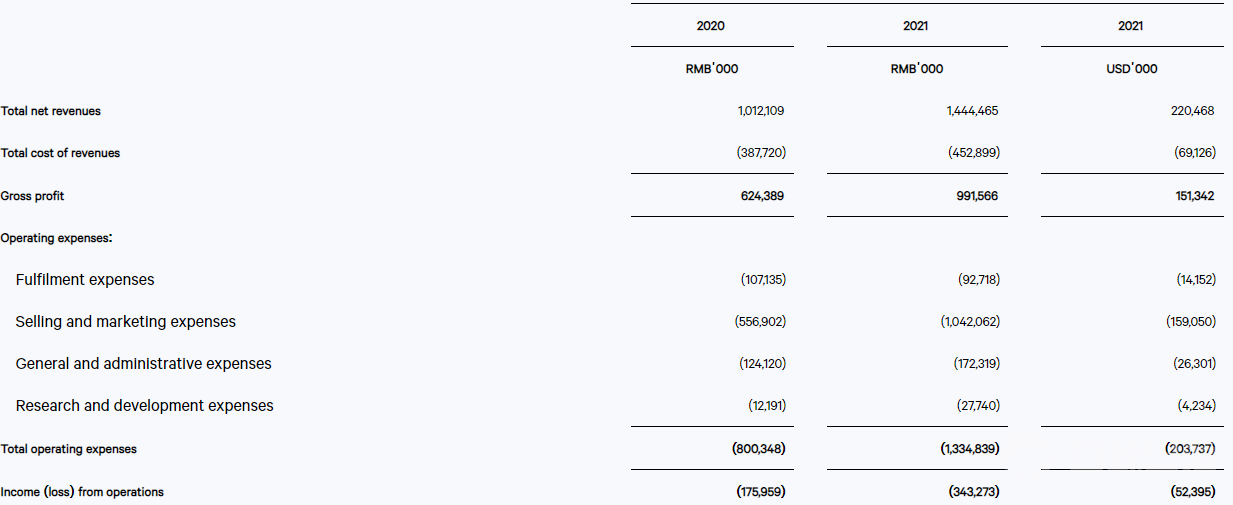Click the 2020 column header
Image resolution: width=1233 pixels, height=505 pixels.
click(711, 26)
